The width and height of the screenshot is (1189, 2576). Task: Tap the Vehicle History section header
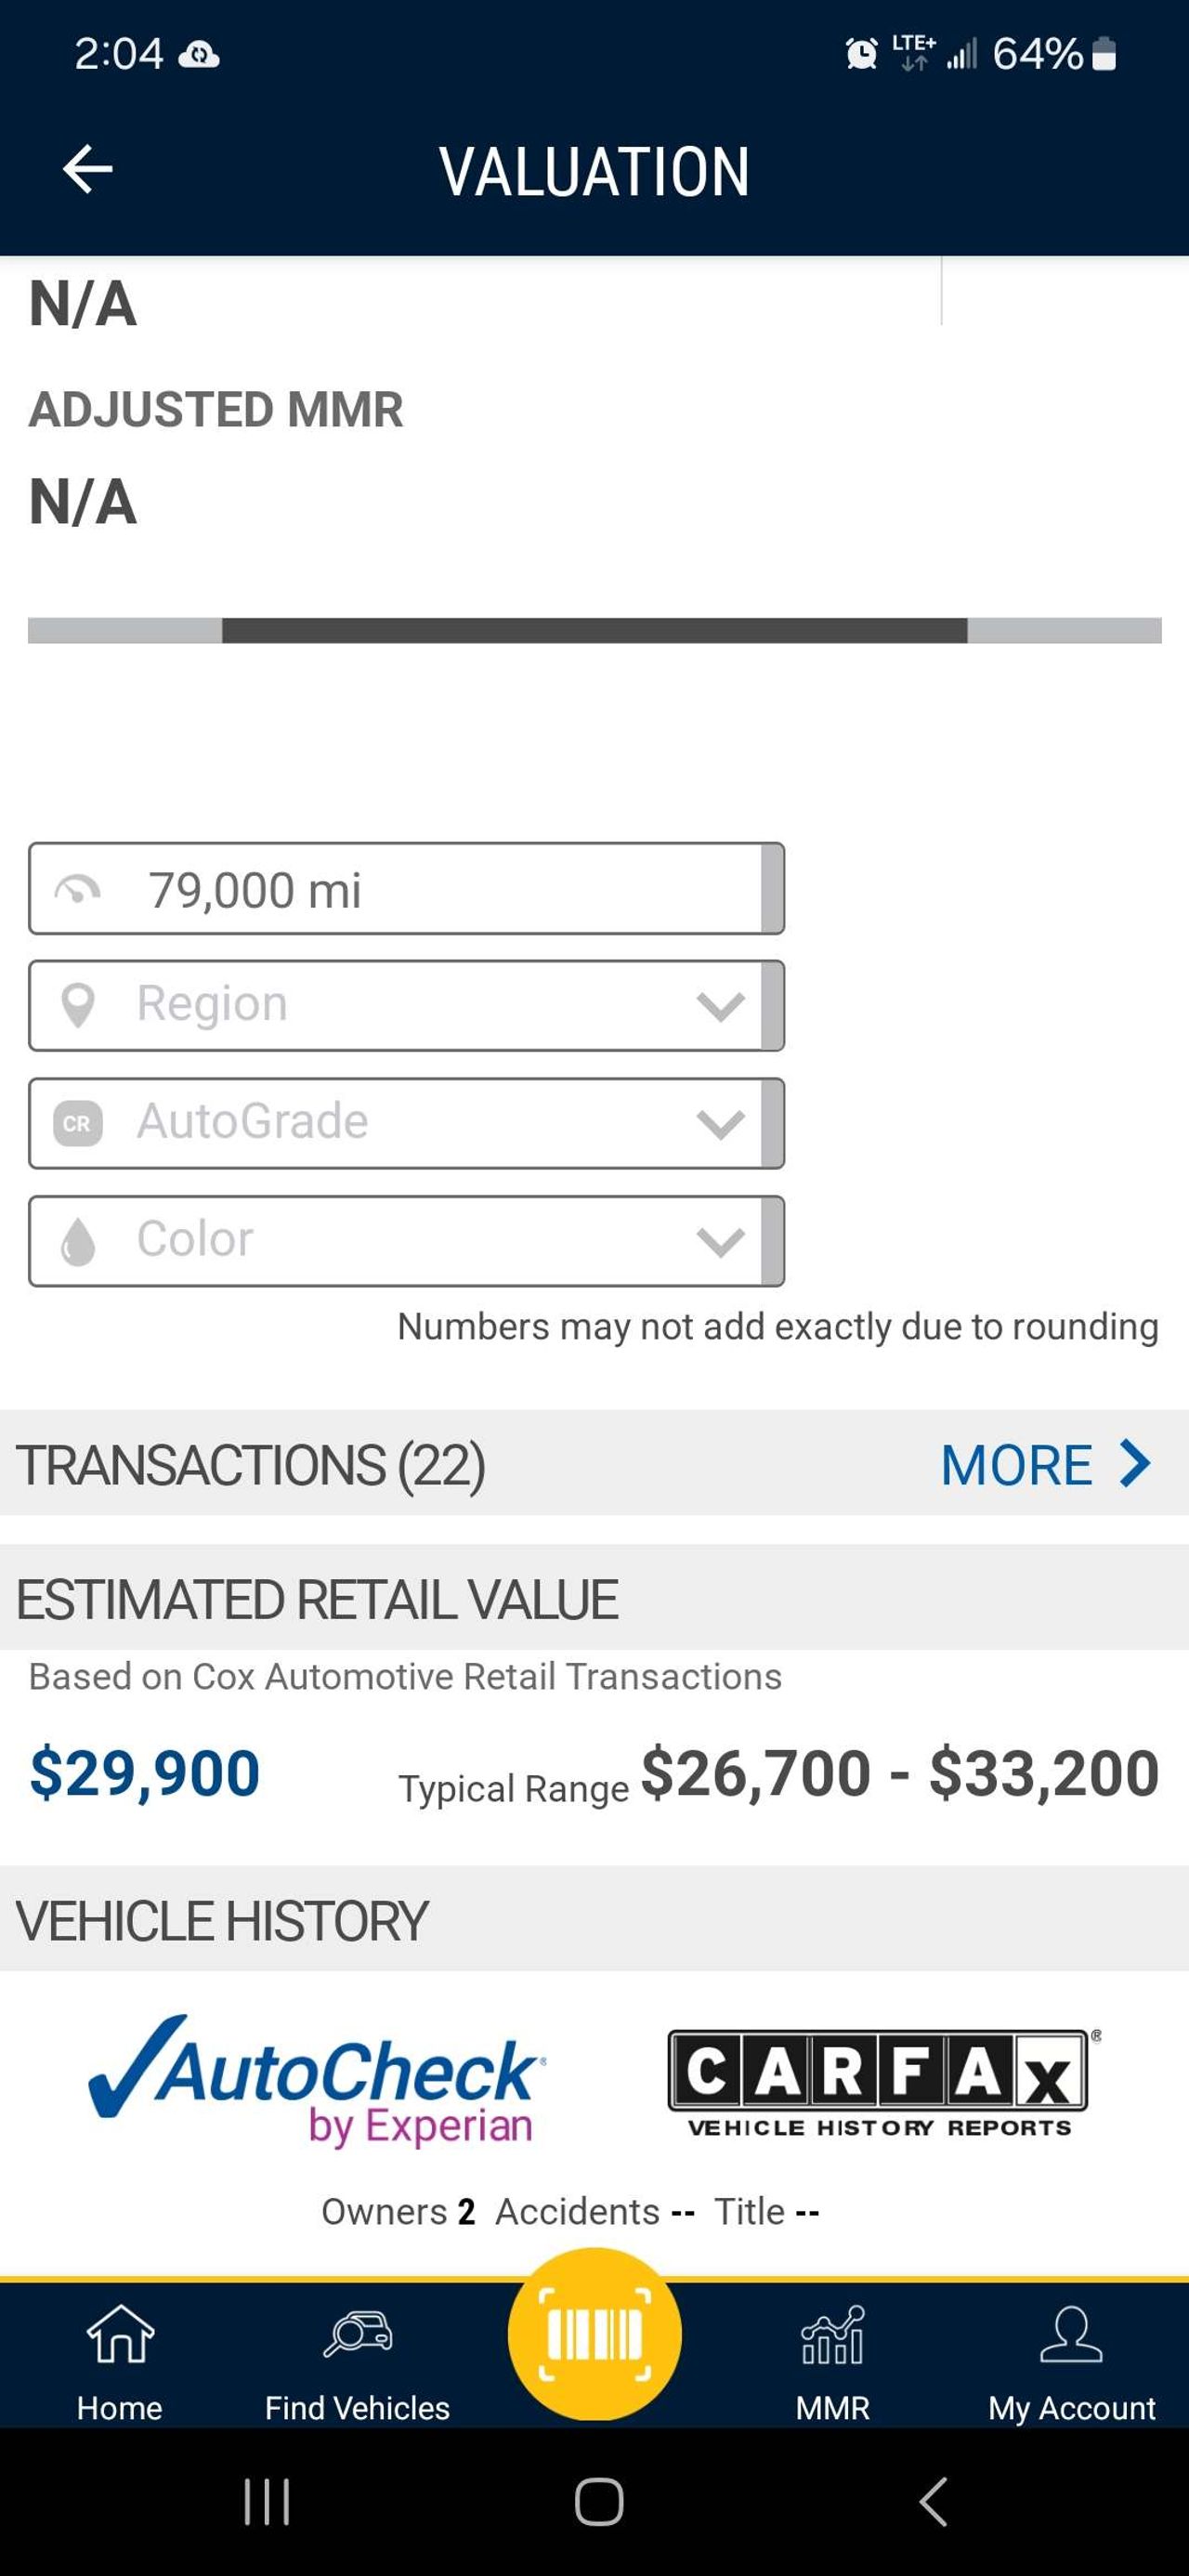pyautogui.click(x=222, y=1921)
